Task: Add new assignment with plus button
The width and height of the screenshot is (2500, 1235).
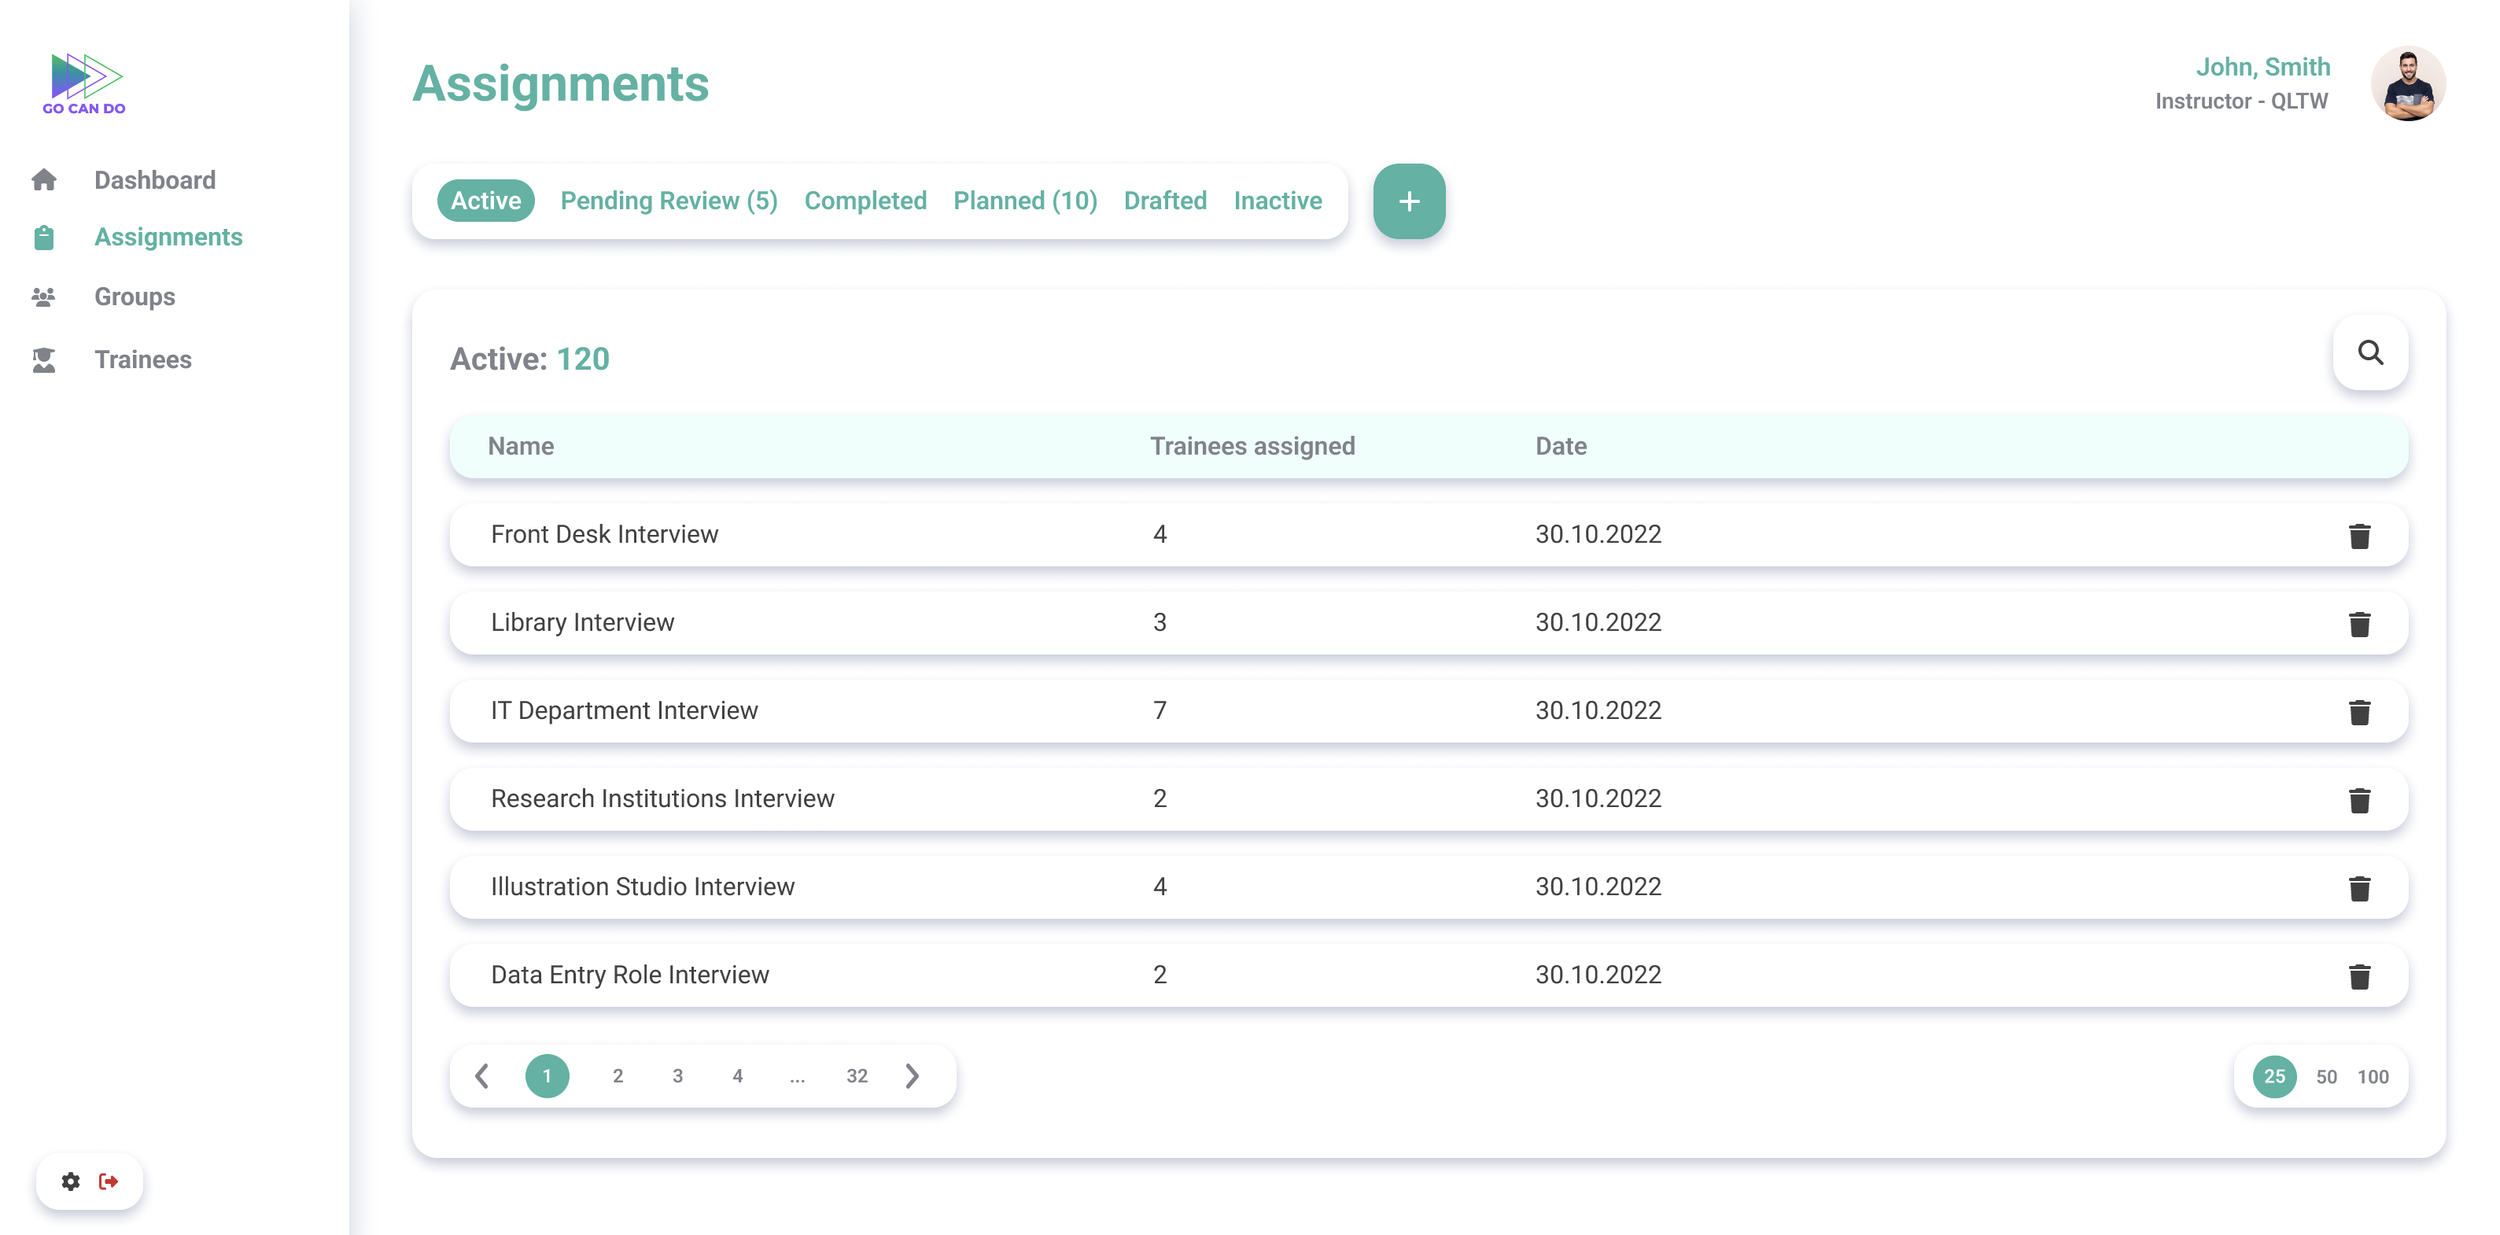Action: [1408, 201]
